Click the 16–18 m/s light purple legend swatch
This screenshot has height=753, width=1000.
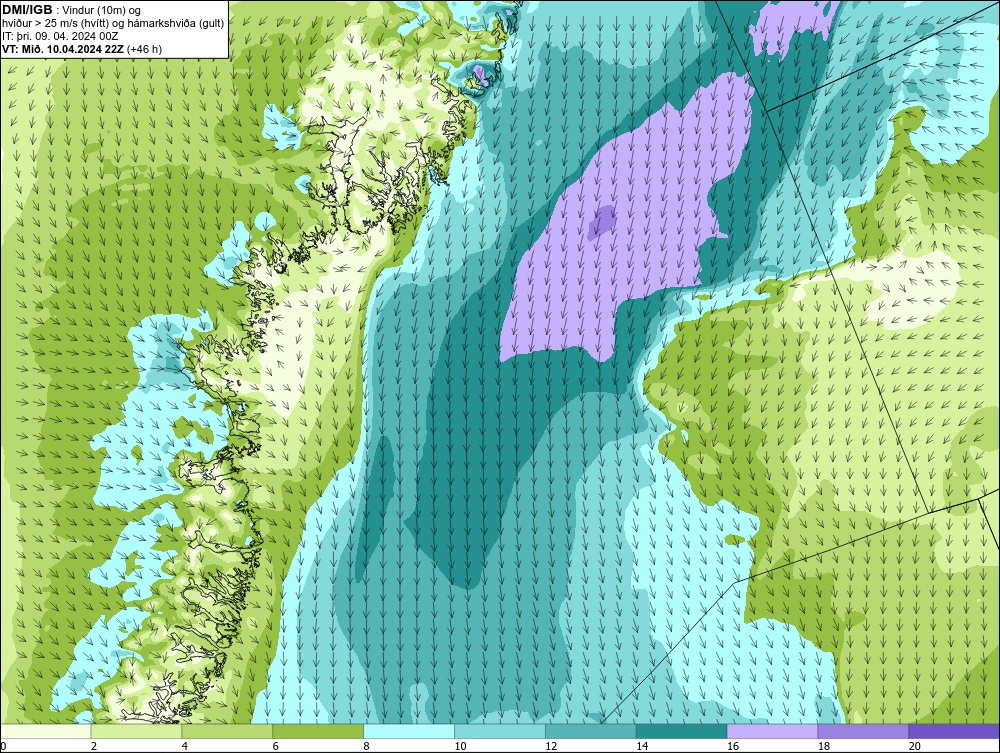[772, 731]
